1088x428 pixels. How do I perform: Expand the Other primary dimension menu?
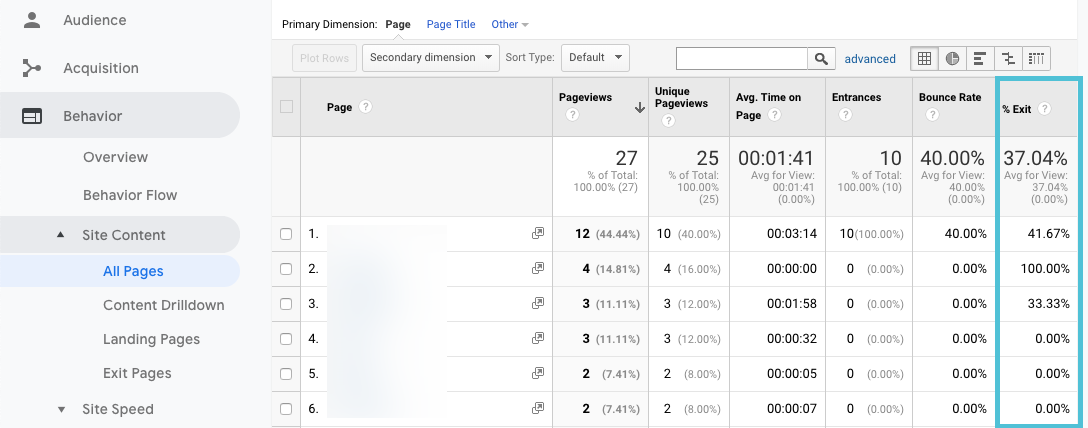(x=510, y=24)
